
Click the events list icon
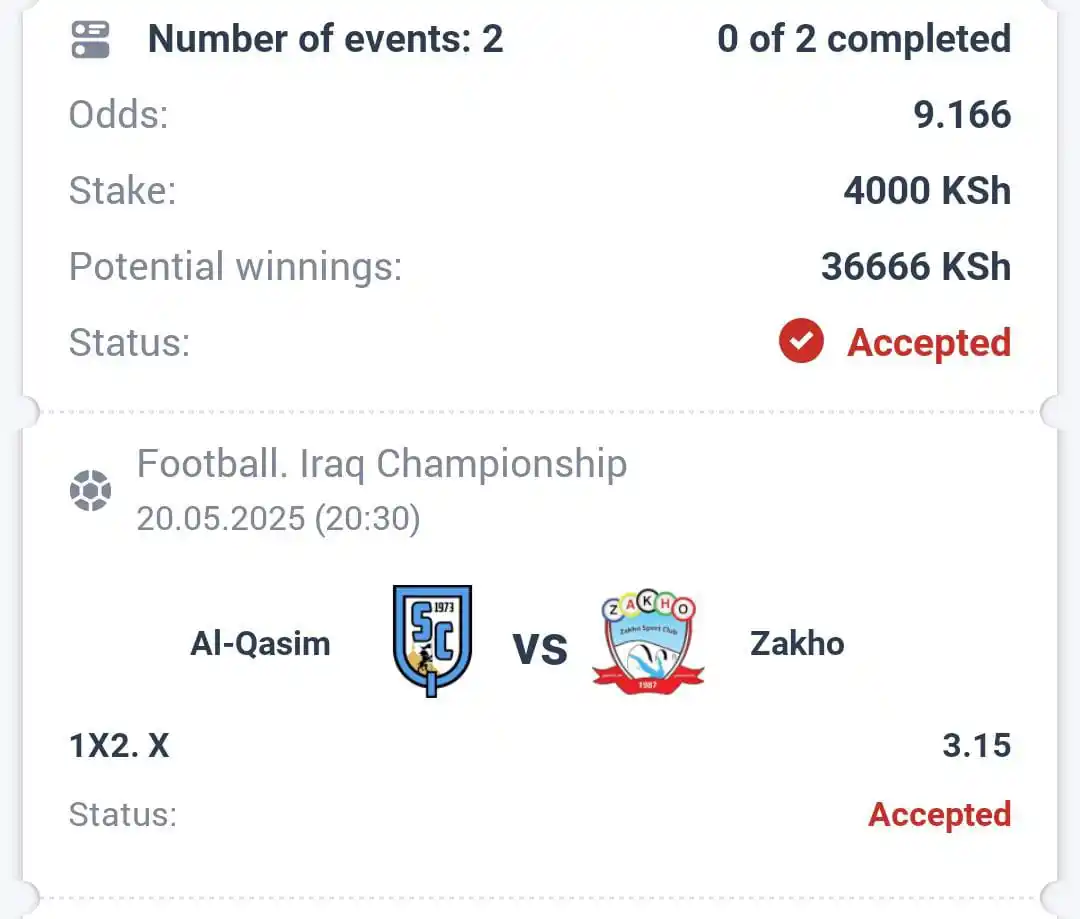coord(90,39)
